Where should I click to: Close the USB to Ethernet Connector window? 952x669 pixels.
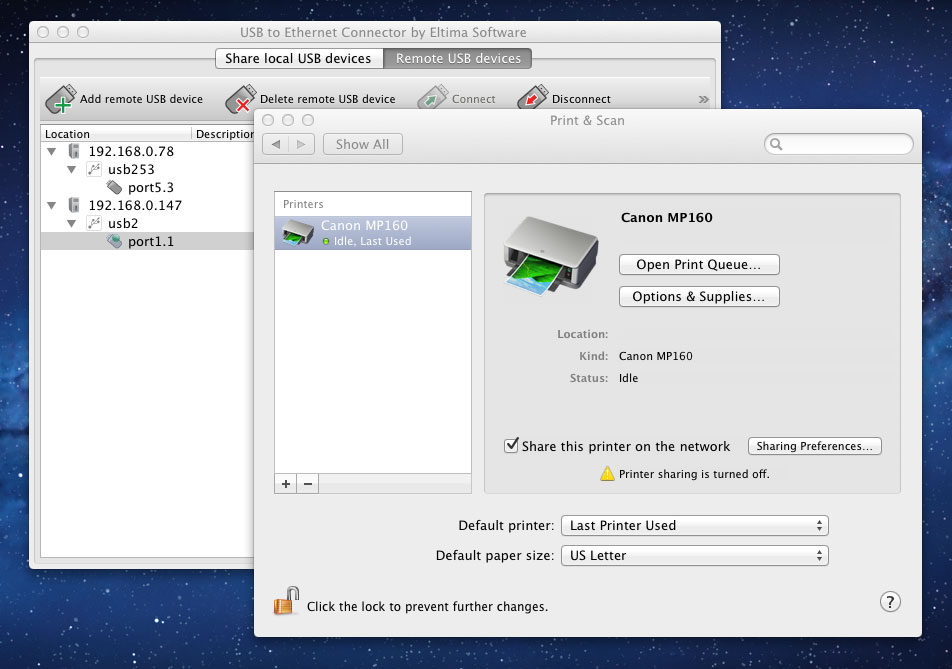point(42,32)
